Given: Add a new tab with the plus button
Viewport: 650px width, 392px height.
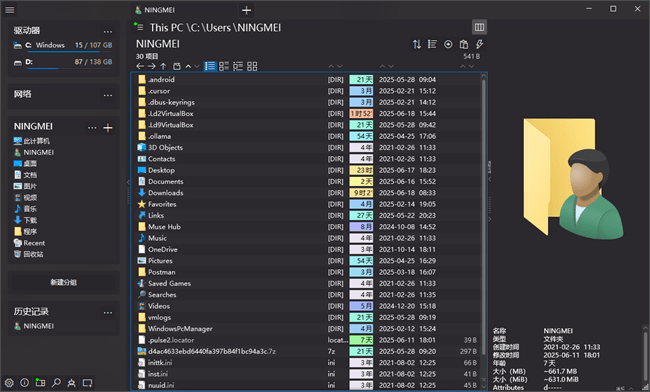Looking at the screenshot, I should click(x=246, y=10).
